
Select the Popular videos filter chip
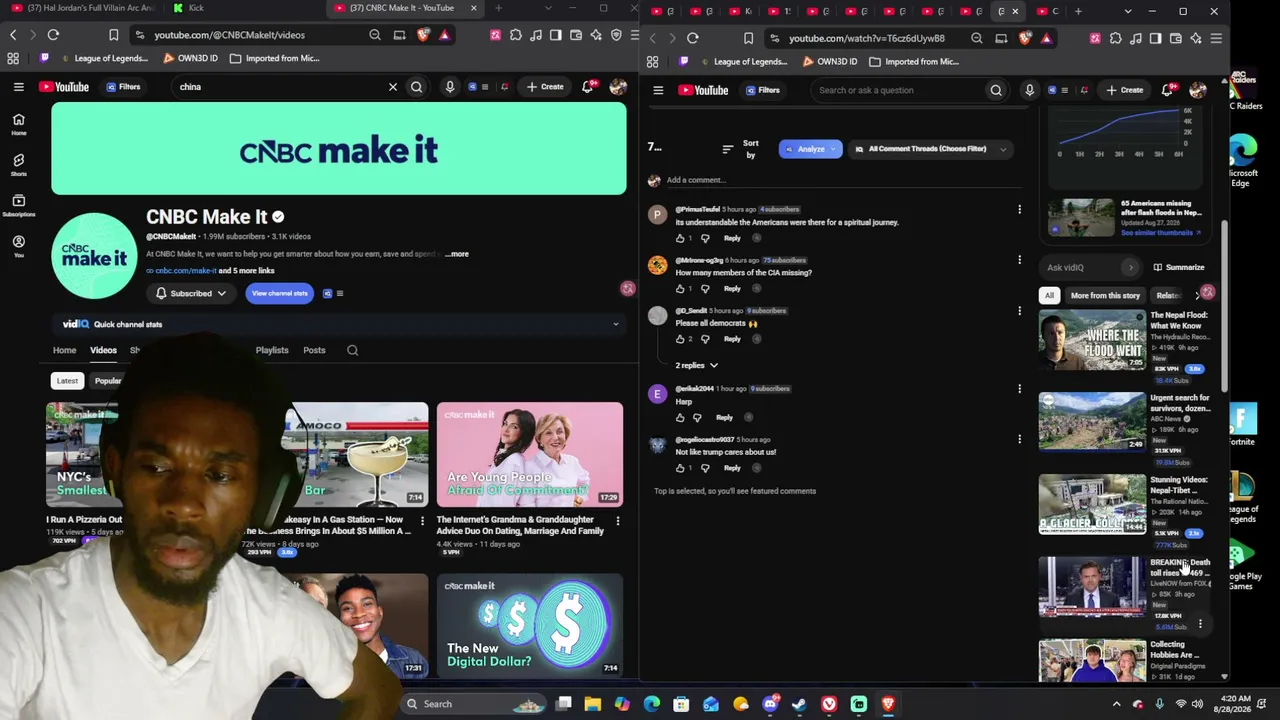[107, 381]
